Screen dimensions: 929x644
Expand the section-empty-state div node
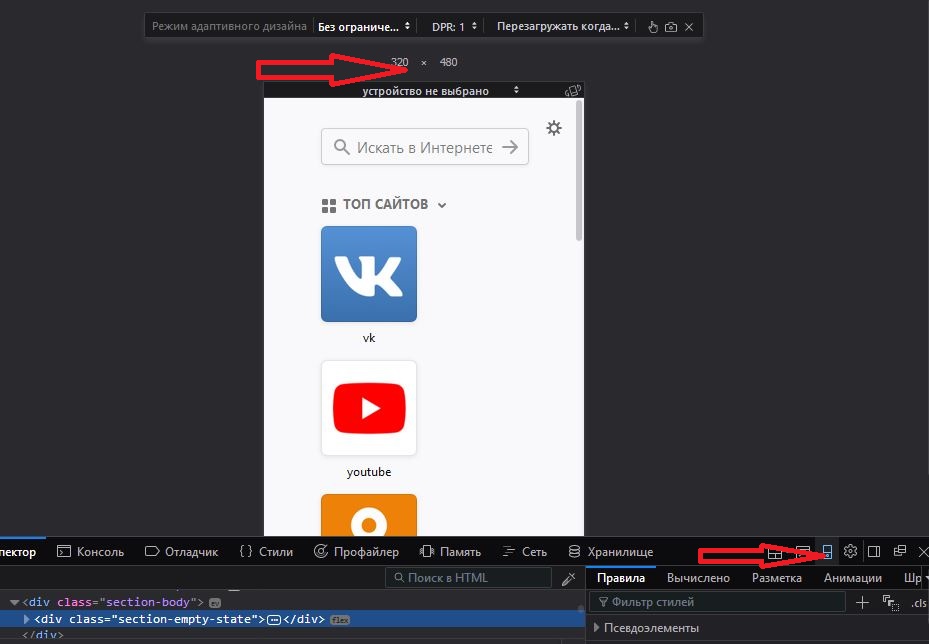[x=26, y=619]
